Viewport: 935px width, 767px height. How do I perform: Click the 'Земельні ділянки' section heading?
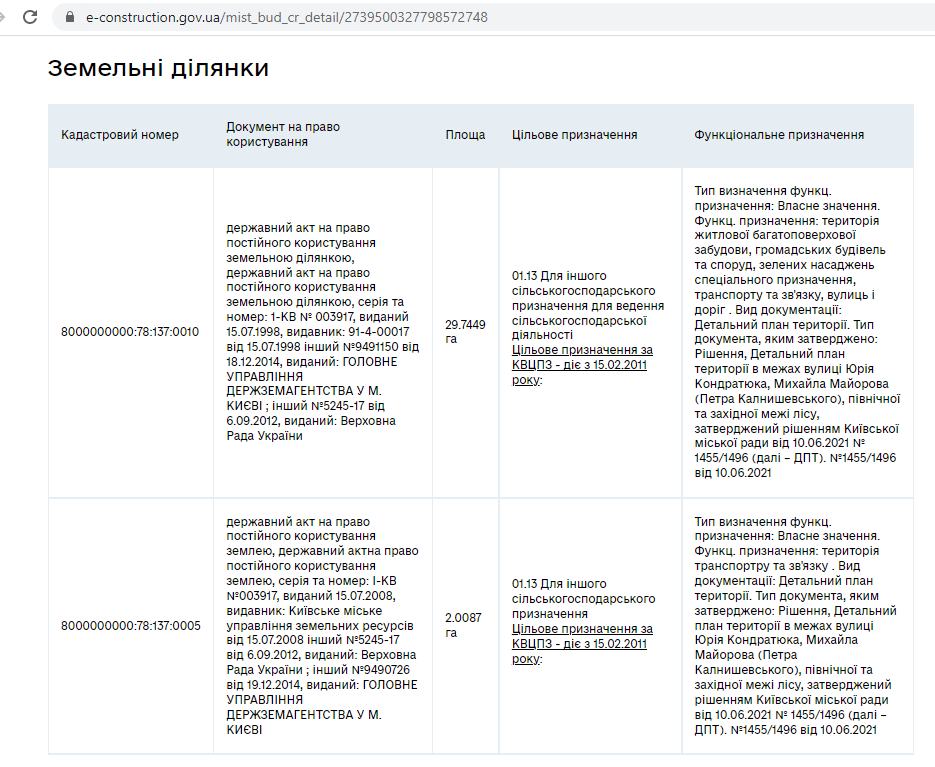click(x=158, y=68)
